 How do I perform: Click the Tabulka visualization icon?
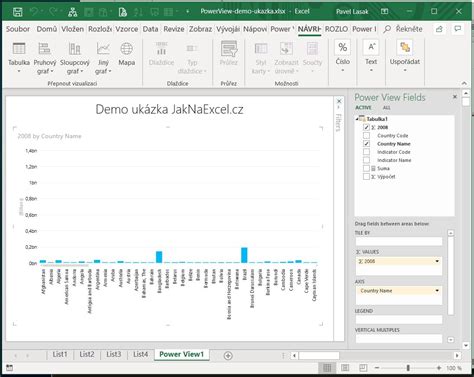(x=19, y=49)
